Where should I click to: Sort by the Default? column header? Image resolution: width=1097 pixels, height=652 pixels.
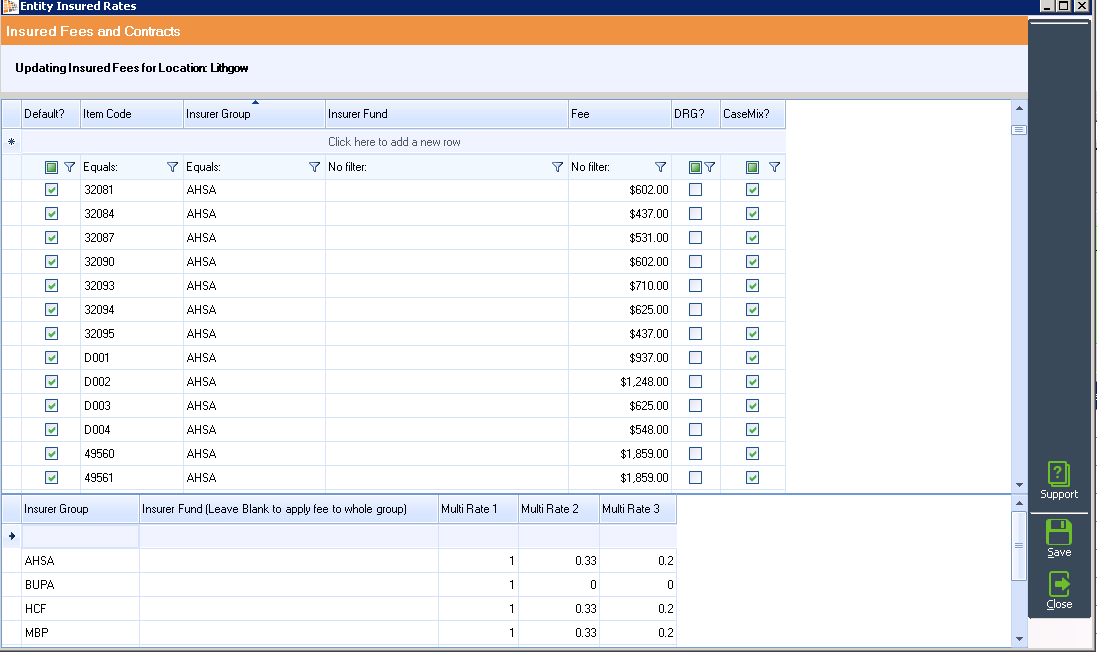click(x=50, y=114)
